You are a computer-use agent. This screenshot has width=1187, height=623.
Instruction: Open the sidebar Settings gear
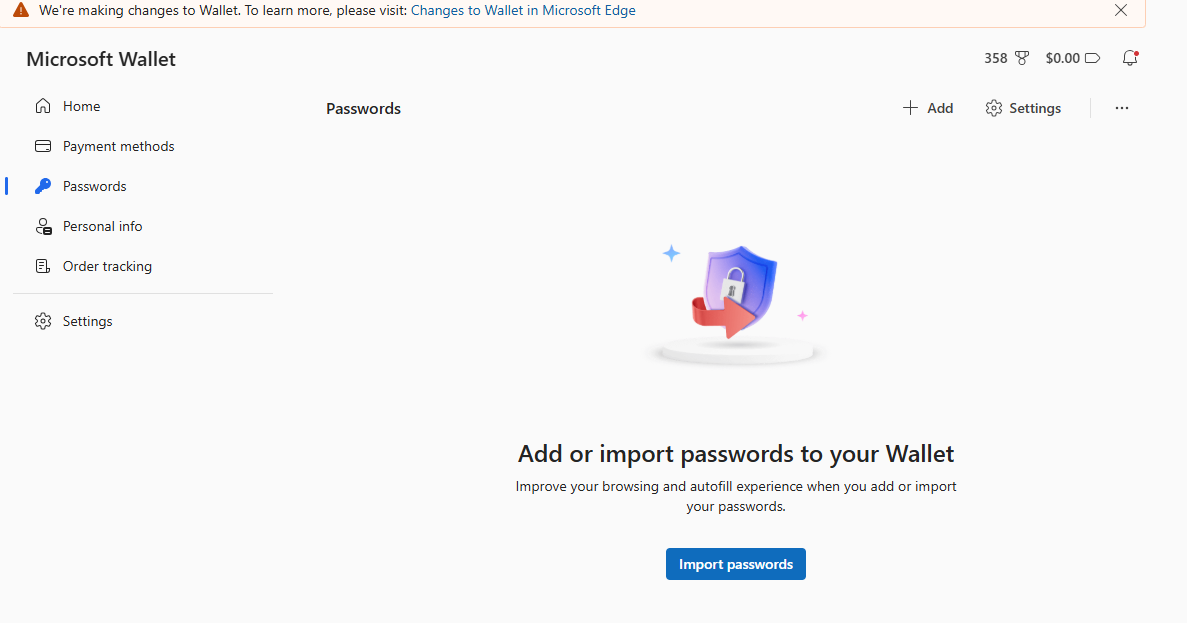pyautogui.click(x=43, y=320)
